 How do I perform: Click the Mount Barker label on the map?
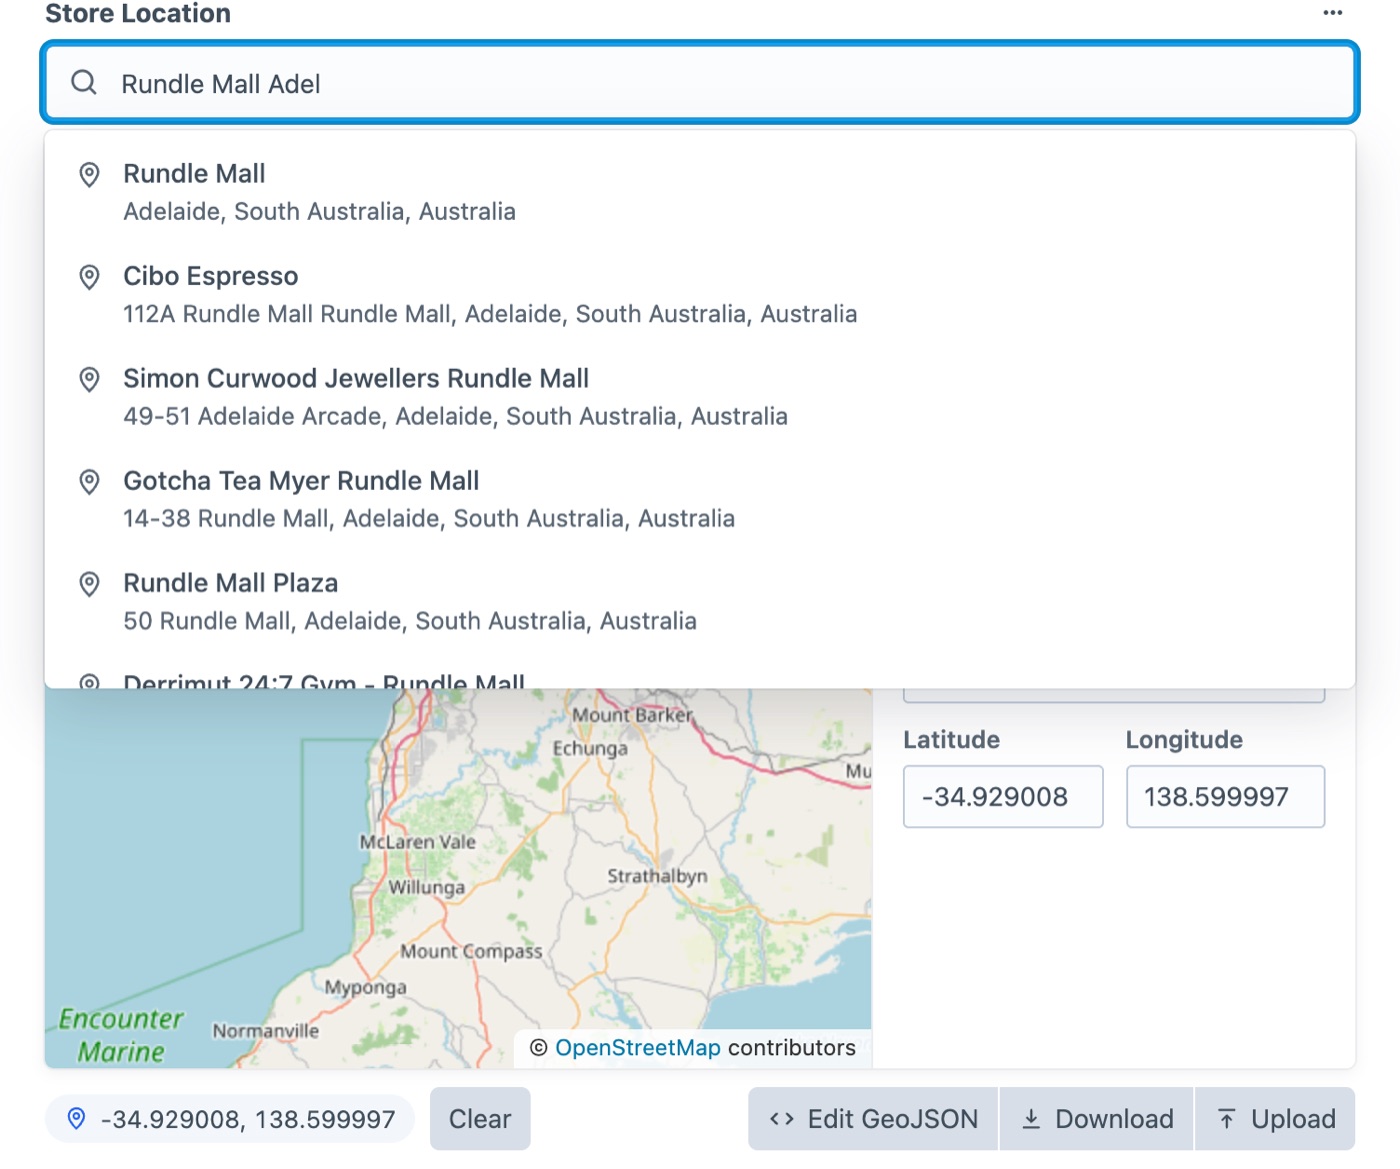[632, 715]
